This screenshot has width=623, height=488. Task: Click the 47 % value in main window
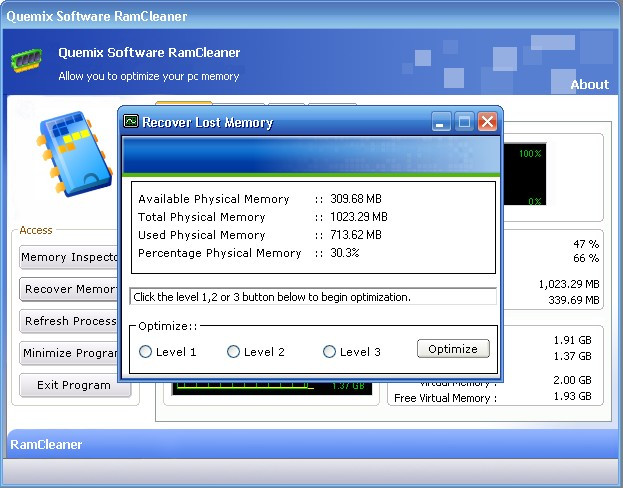(x=586, y=244)
